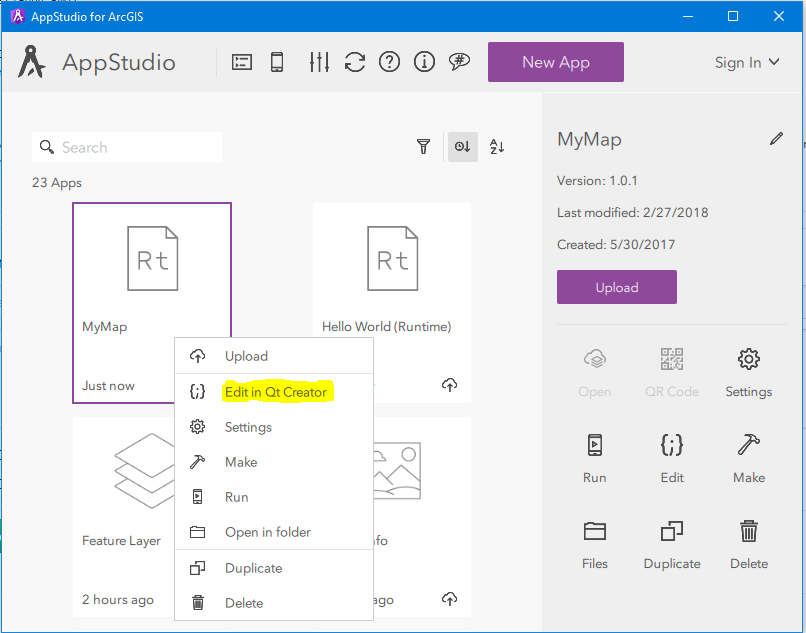Toggle sort by time icon
The image size is (806, 633).
click(463, 147)
